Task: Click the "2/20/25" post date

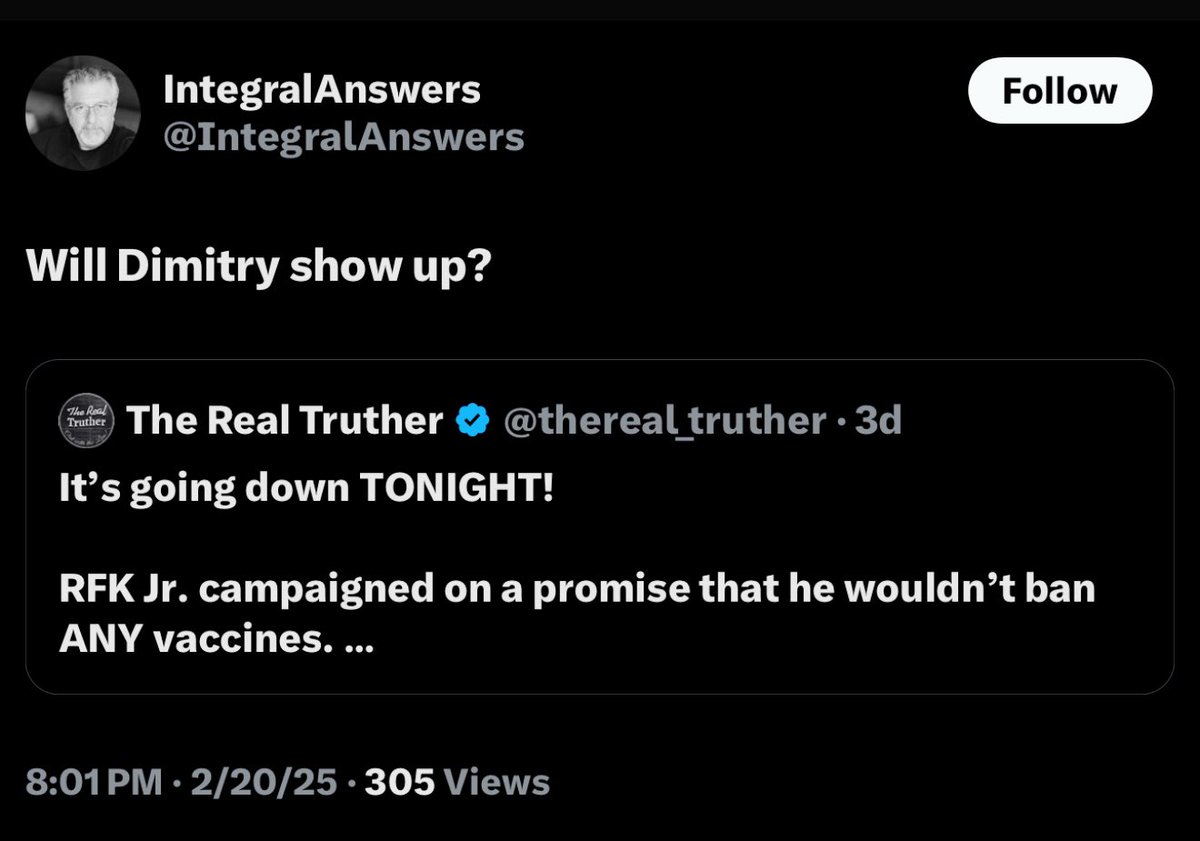Action: [x=262, y=781]
